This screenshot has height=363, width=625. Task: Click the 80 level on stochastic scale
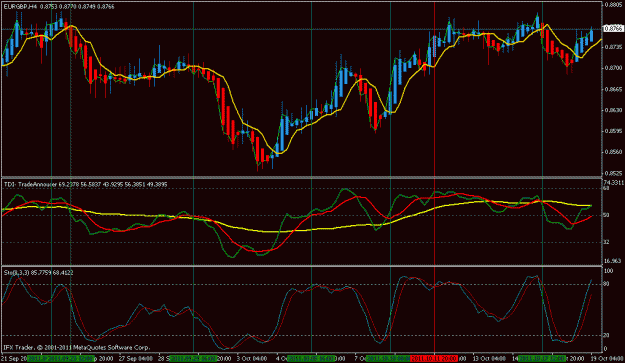(x=606, y=284)
